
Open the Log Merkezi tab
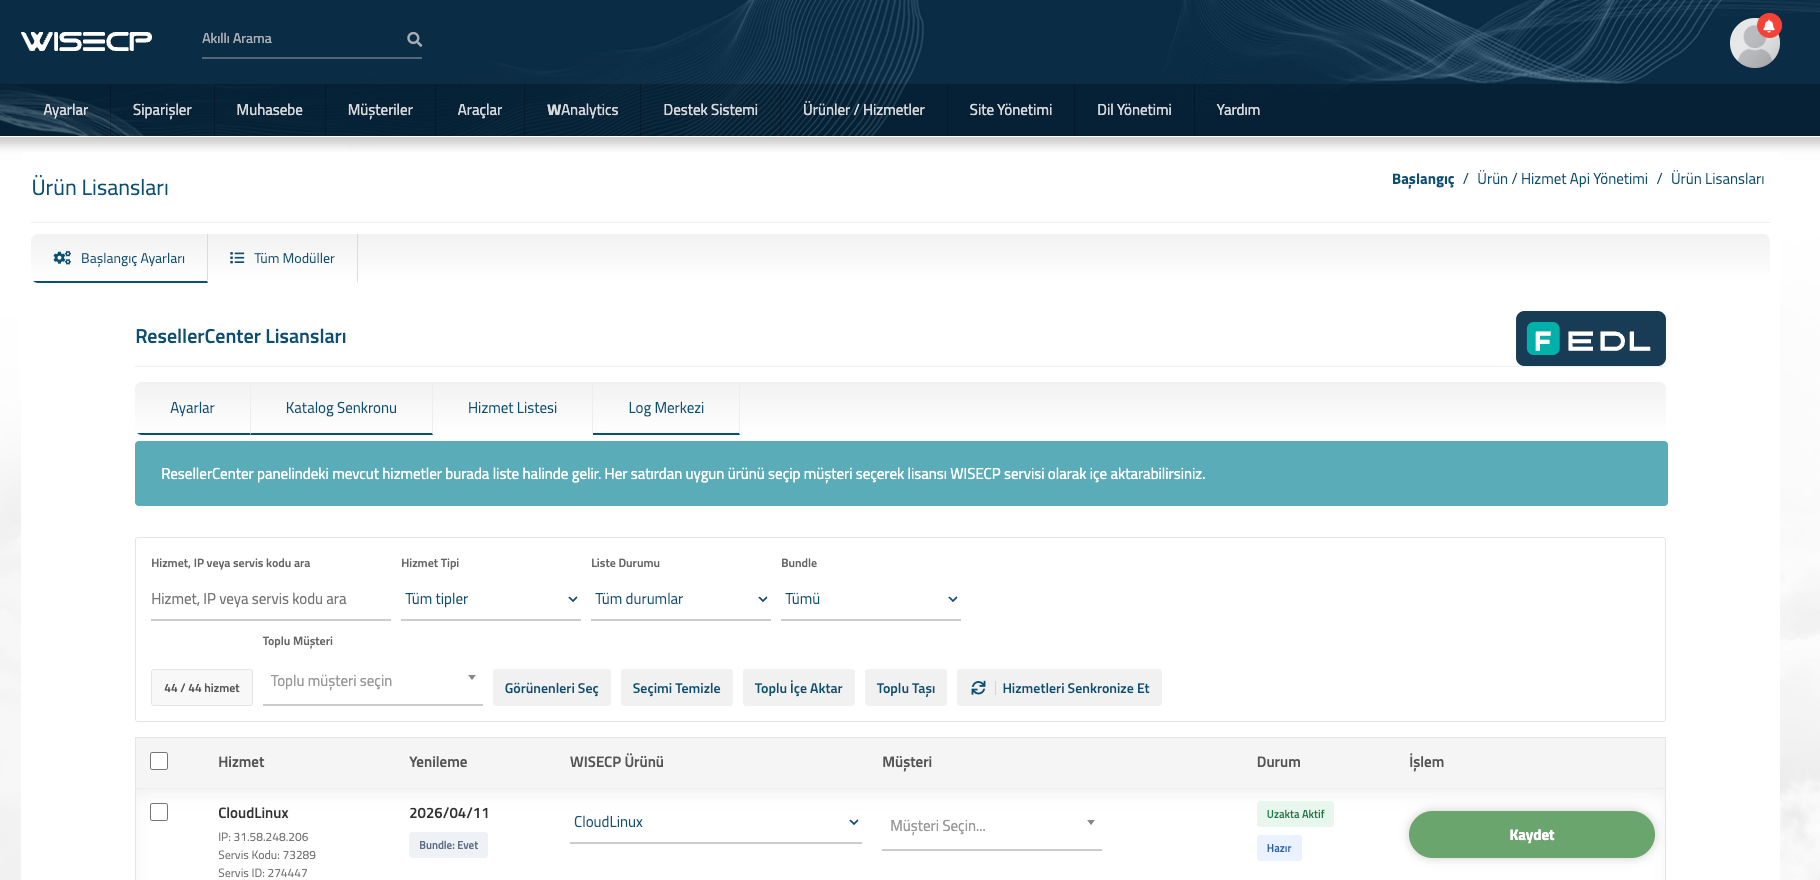[666, 408]
